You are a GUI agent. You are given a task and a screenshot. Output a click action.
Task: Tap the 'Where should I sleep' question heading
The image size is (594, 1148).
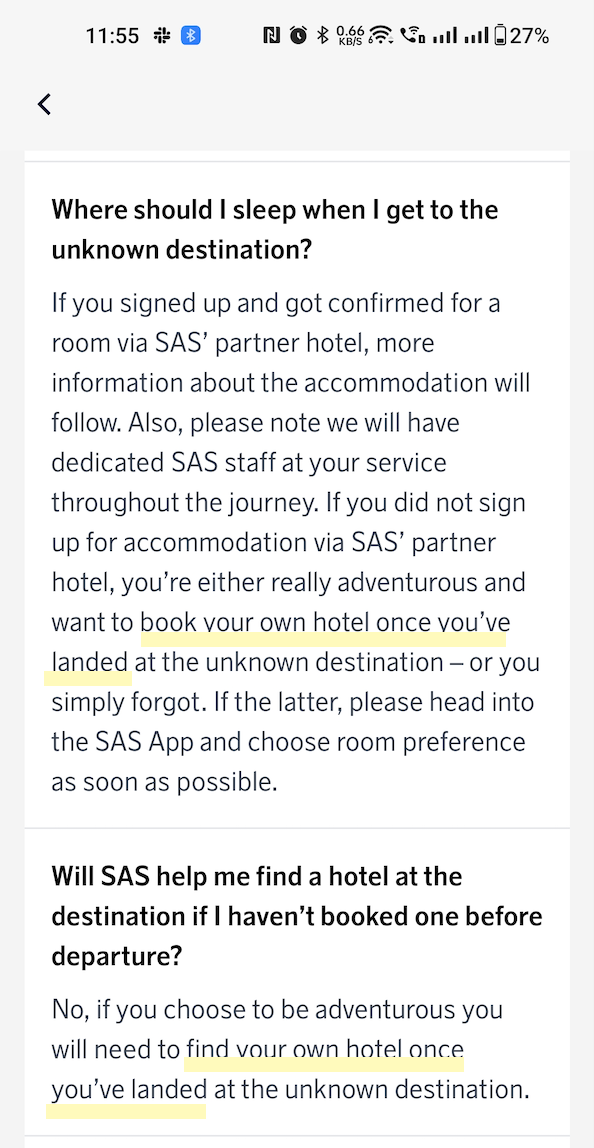275,230
